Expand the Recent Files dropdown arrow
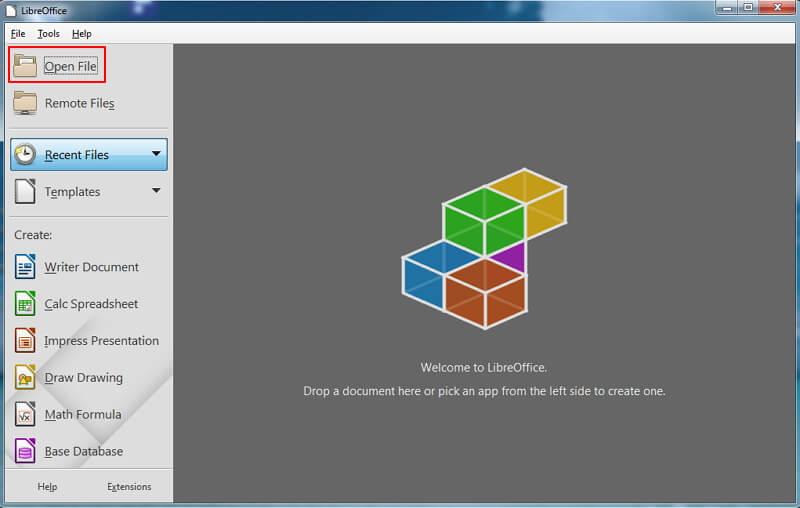Screen dimensions: 800x508 pos(156,154)
